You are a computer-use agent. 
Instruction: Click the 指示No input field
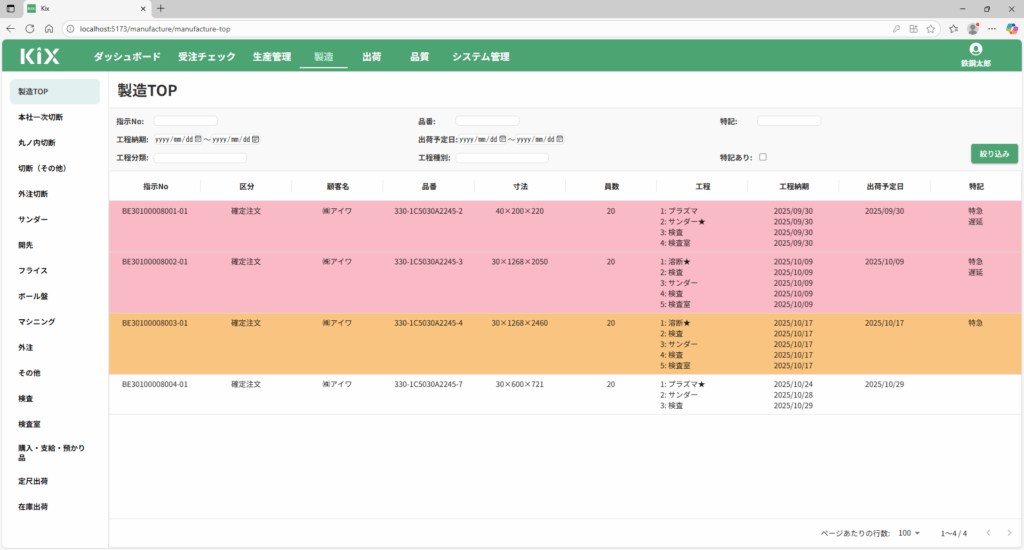(x=185, y=121)
